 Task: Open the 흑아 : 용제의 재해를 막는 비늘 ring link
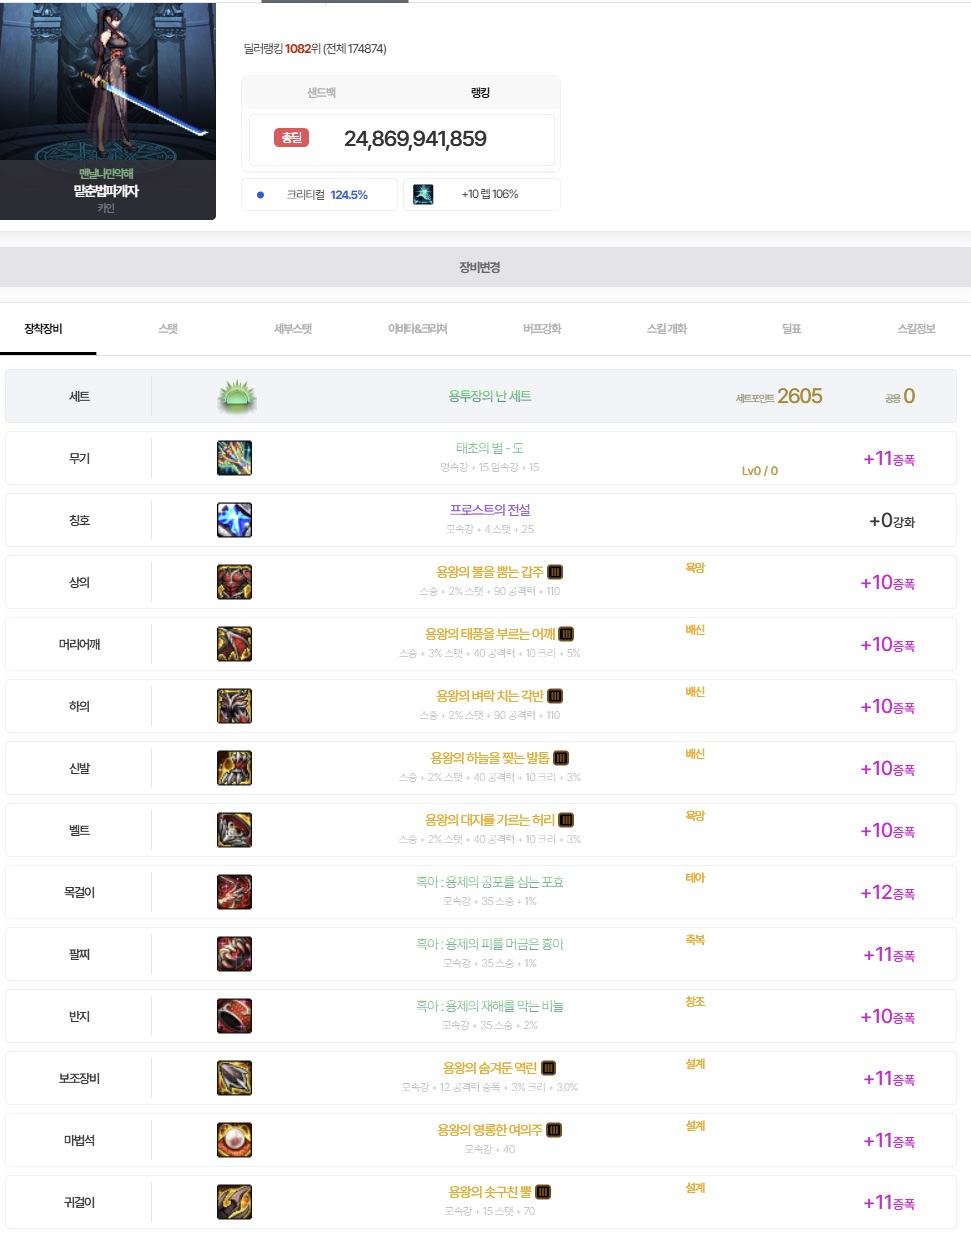(489, 1006)
